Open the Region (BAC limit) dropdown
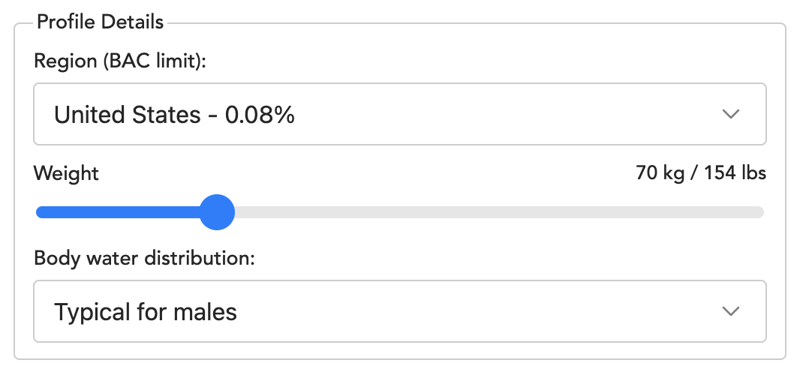The height and width of the screenshot is (372, 800). pos(399,114)
